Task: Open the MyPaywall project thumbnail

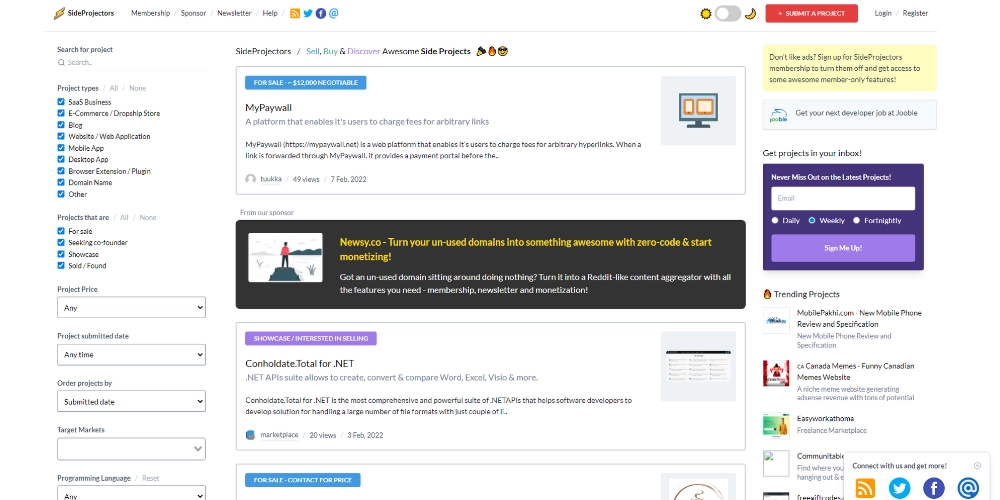Action: [698, 111]
